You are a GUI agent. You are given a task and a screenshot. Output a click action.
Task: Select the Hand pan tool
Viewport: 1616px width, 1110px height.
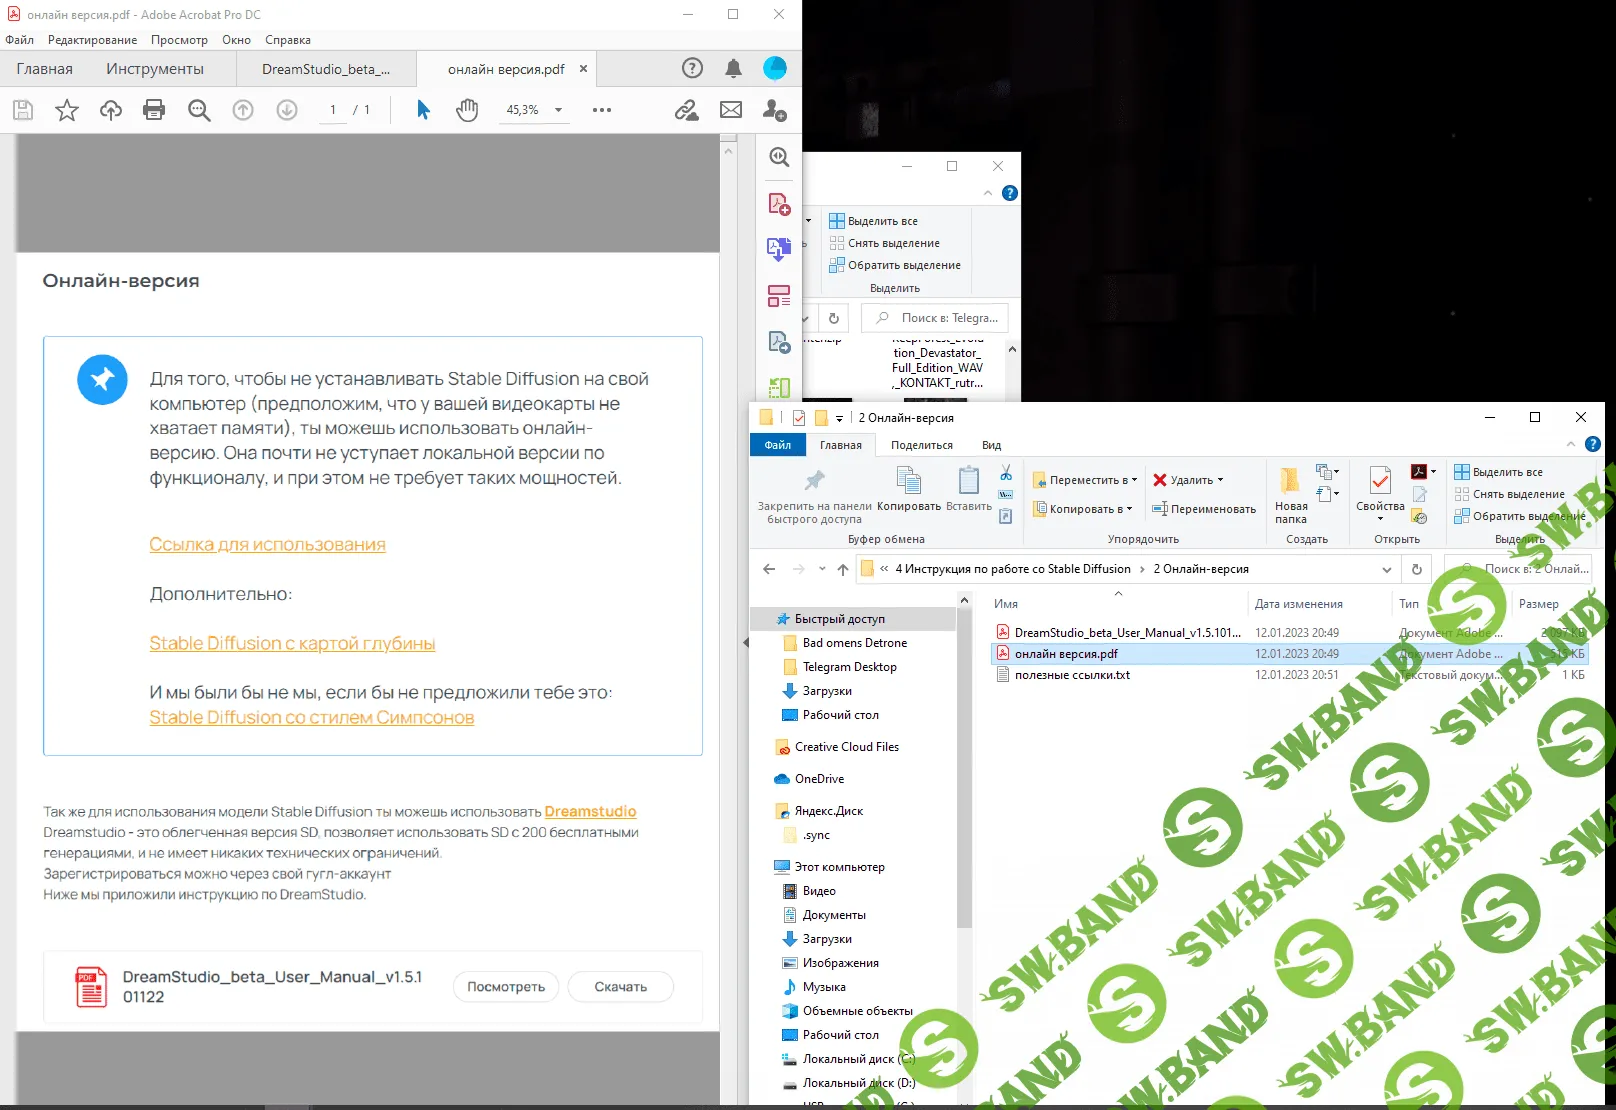(467, 110)
